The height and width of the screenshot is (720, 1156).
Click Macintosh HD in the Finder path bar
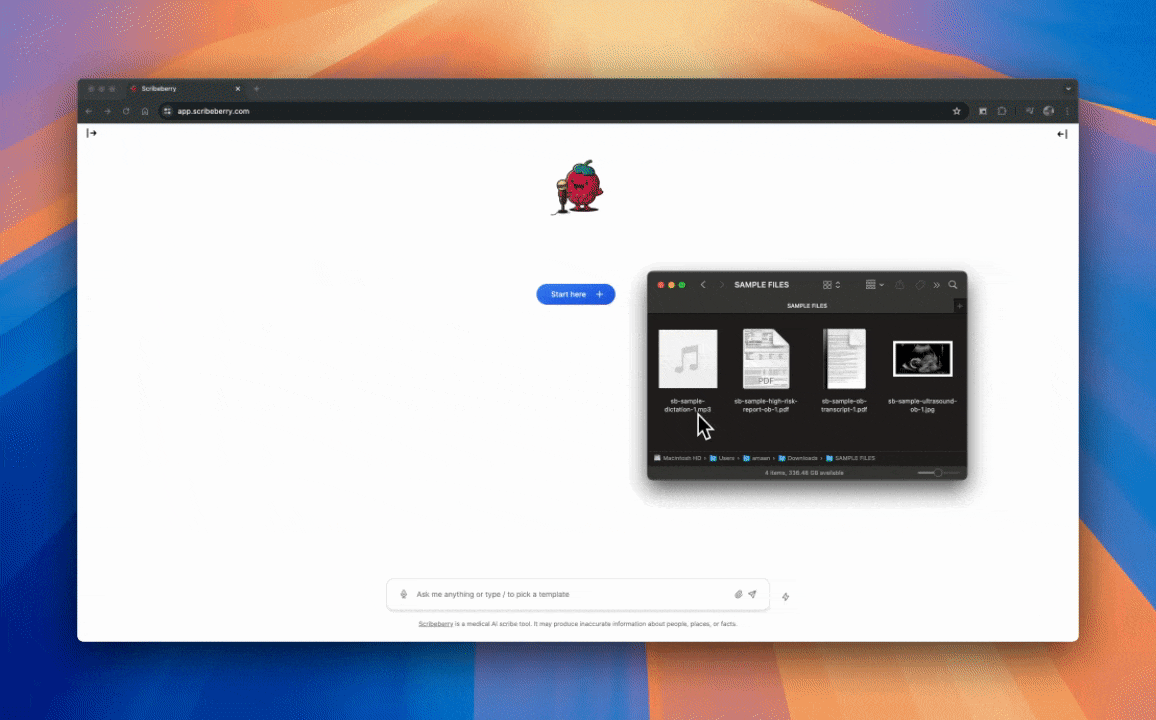(x=678, y=458)
